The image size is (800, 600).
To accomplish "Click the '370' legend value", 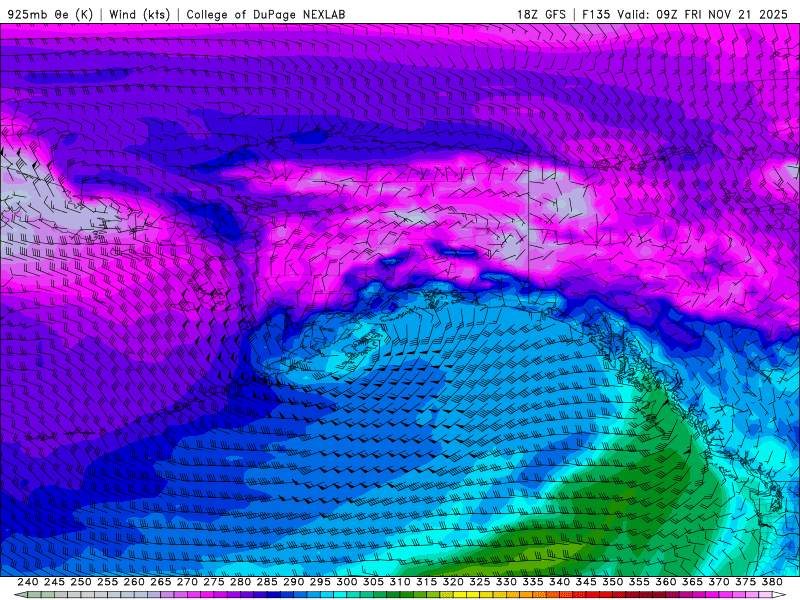I will coord(719,582).
